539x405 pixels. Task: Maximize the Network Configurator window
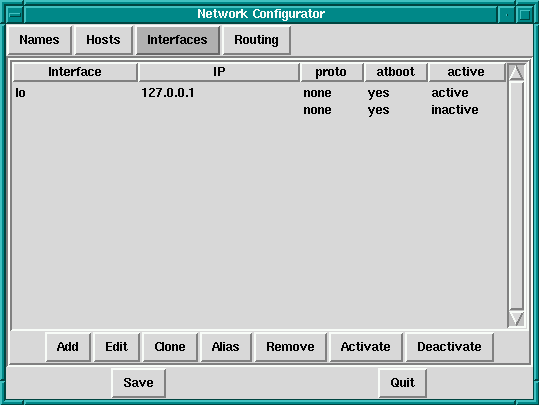coord(524,15)
